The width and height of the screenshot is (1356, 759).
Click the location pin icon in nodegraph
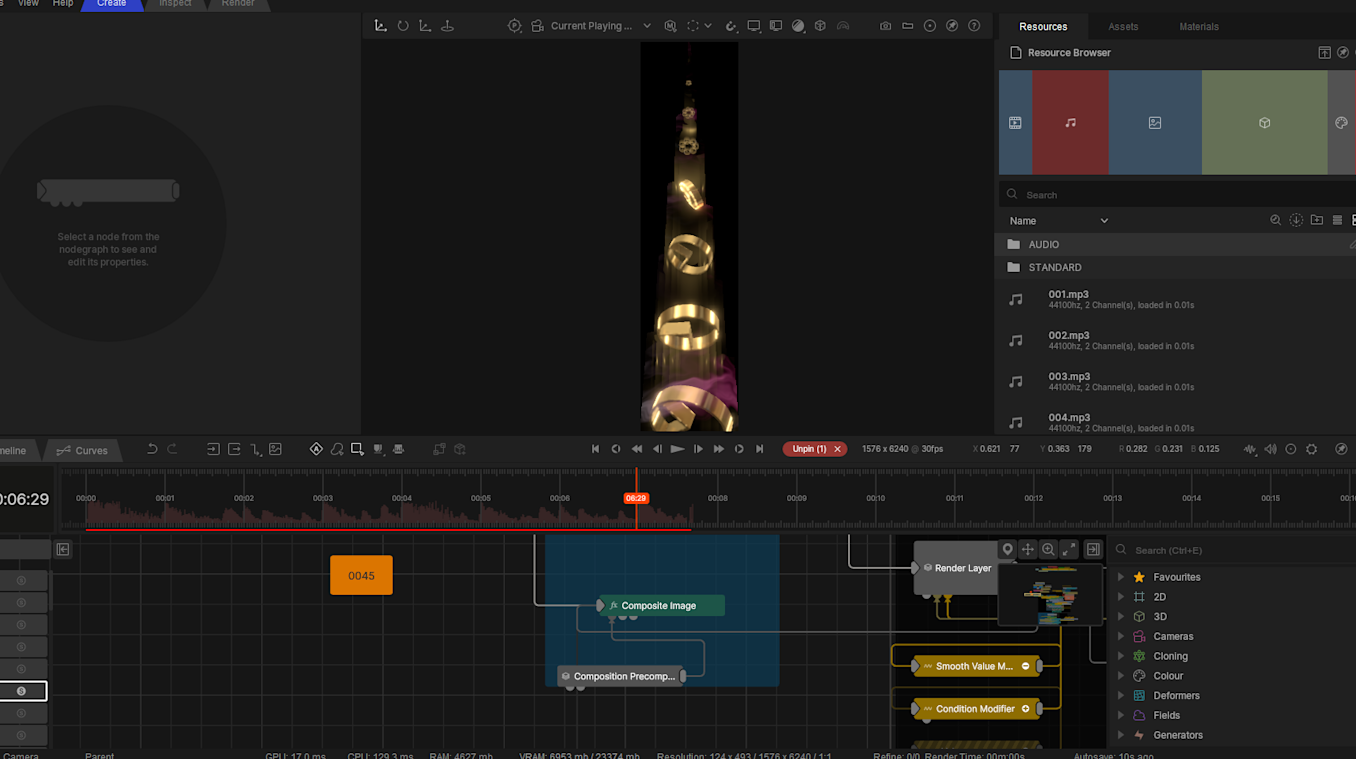point(1007,549)
